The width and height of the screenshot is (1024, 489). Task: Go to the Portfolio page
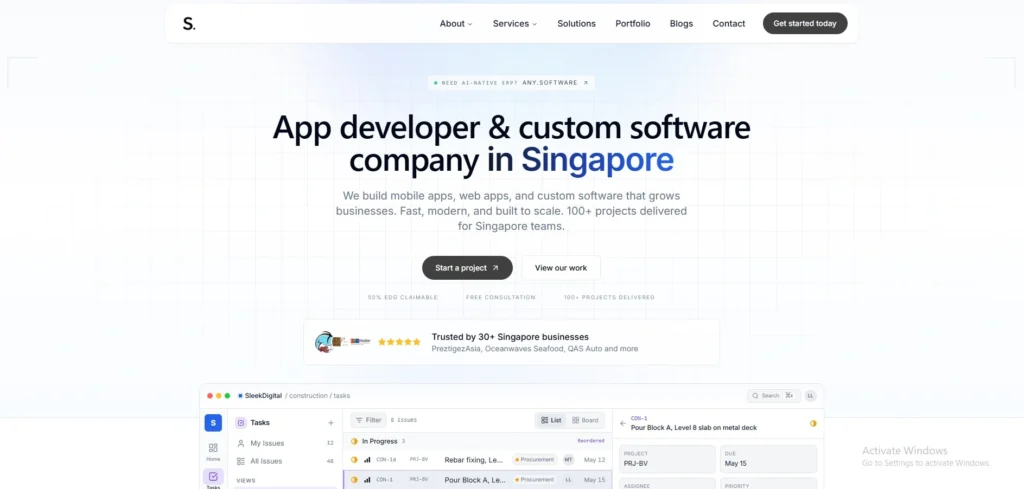click(632, 24)
